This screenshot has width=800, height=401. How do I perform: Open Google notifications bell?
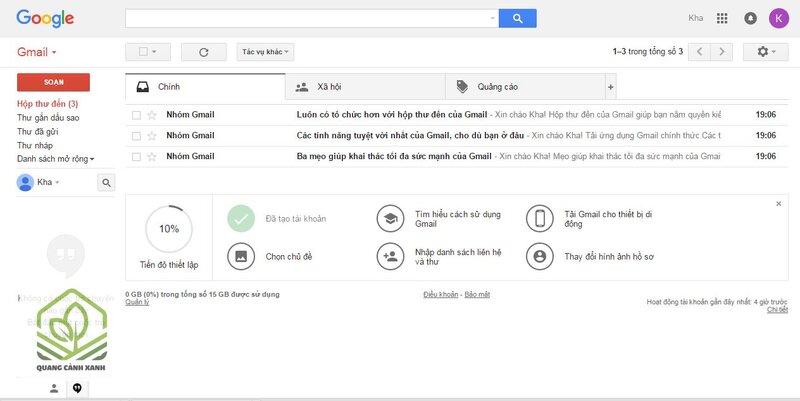(x=751, y=18)
